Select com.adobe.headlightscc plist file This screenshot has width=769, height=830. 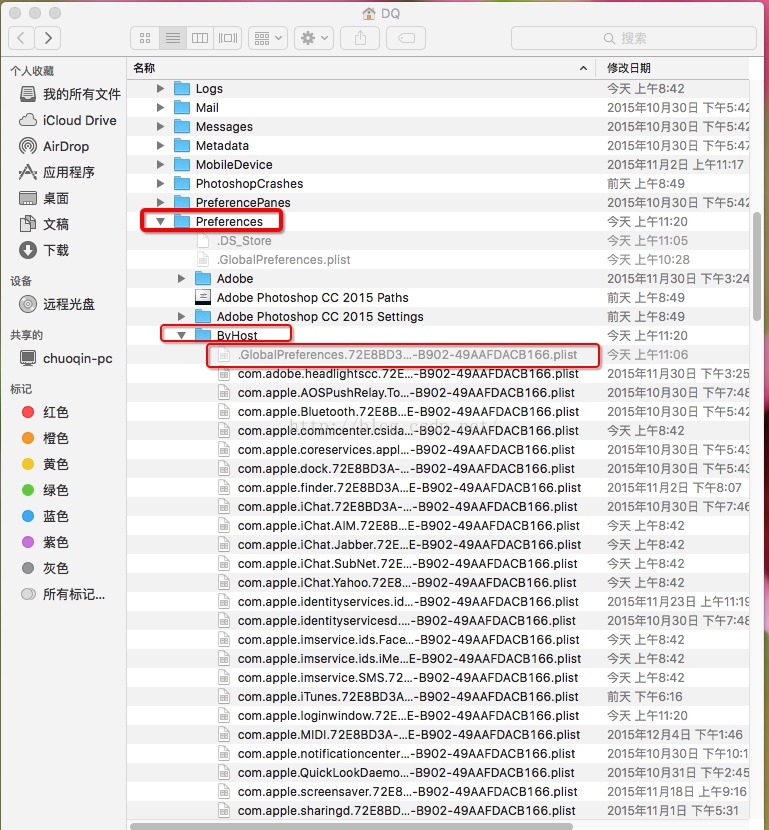pyautogui.click(x=408, y=374)
